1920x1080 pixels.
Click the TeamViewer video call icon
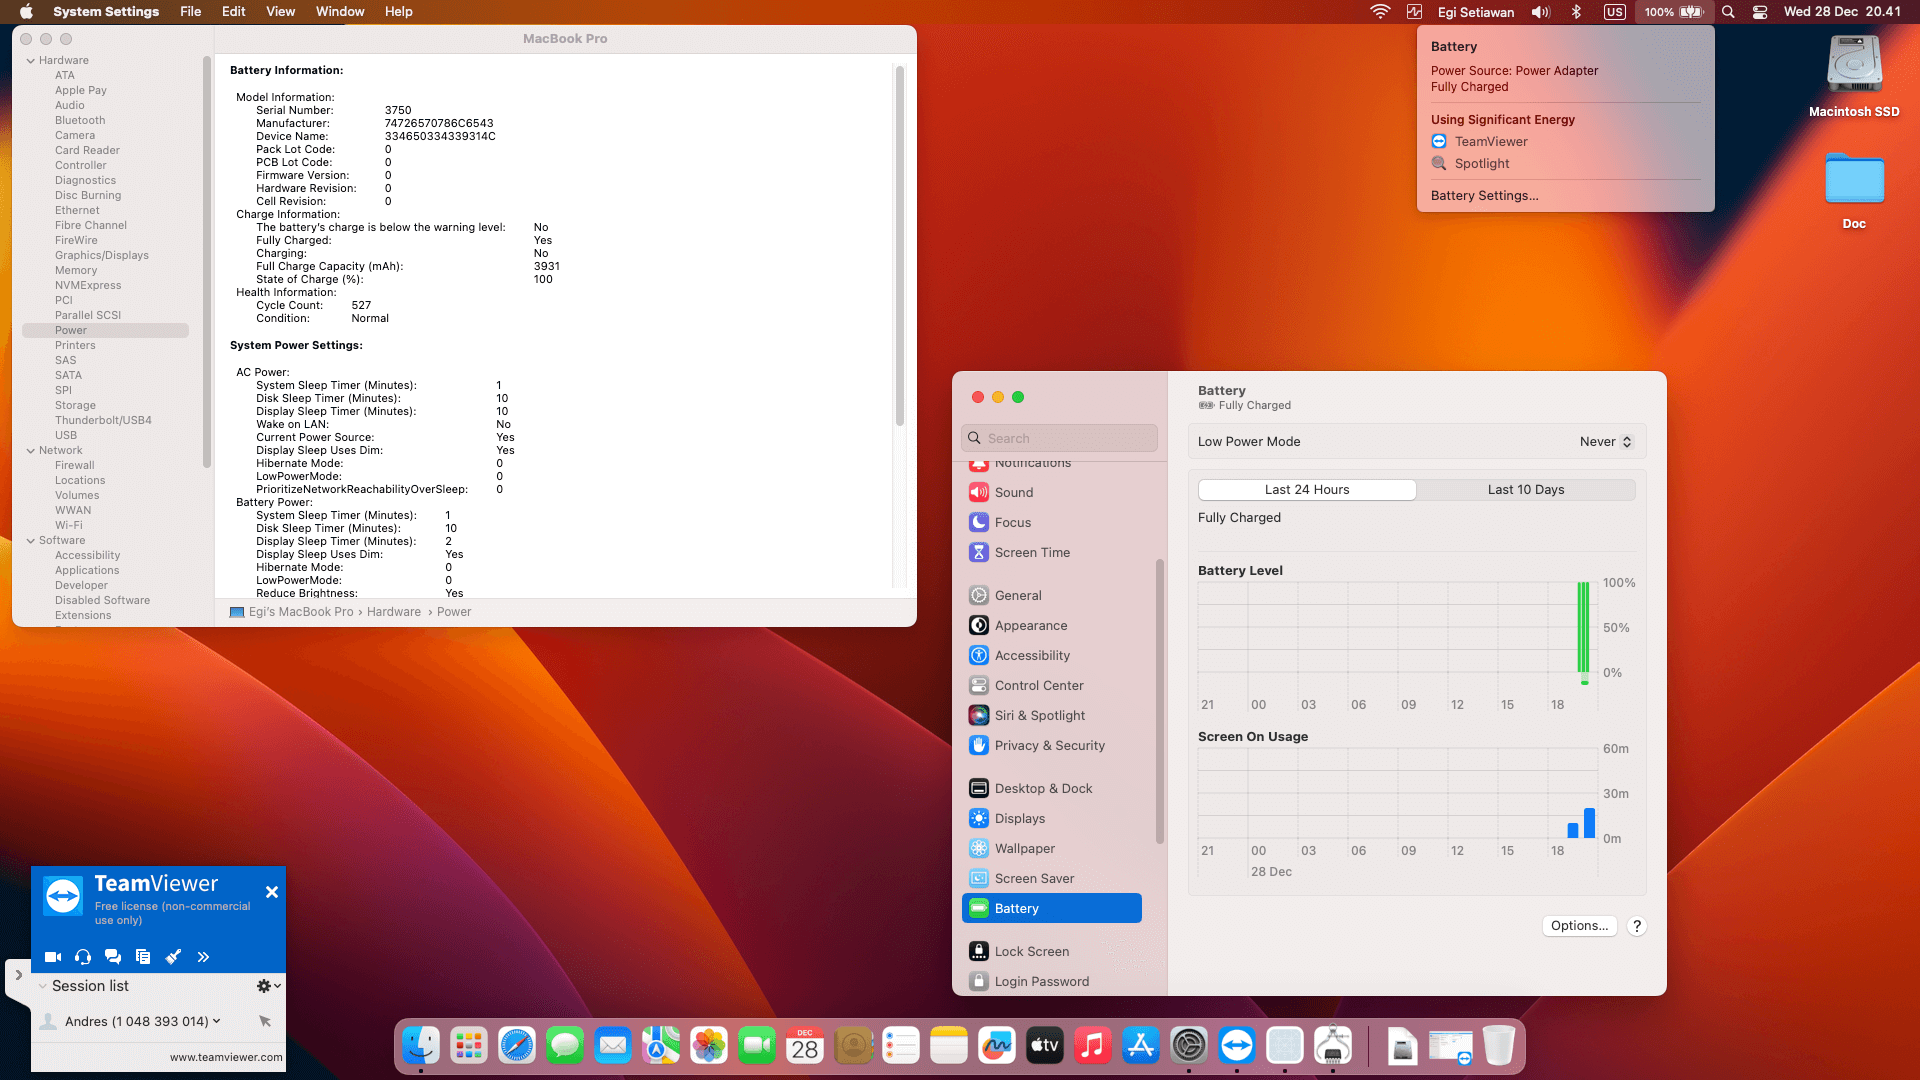[53, 957]
